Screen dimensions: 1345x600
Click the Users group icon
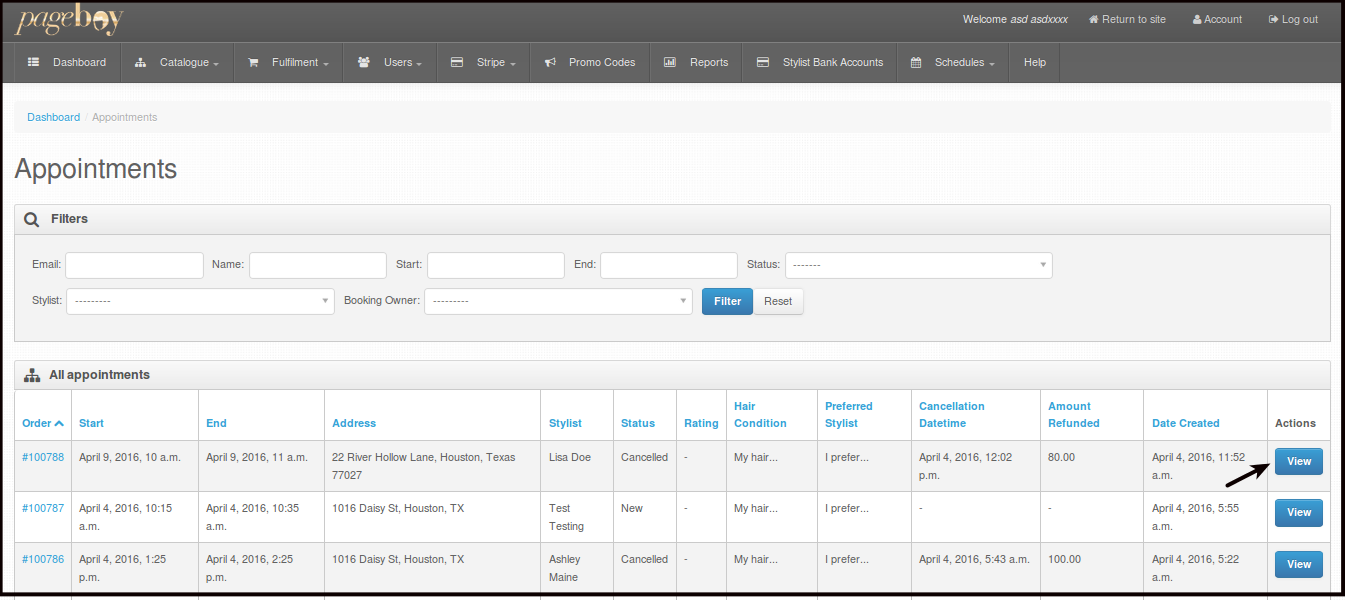364,62
